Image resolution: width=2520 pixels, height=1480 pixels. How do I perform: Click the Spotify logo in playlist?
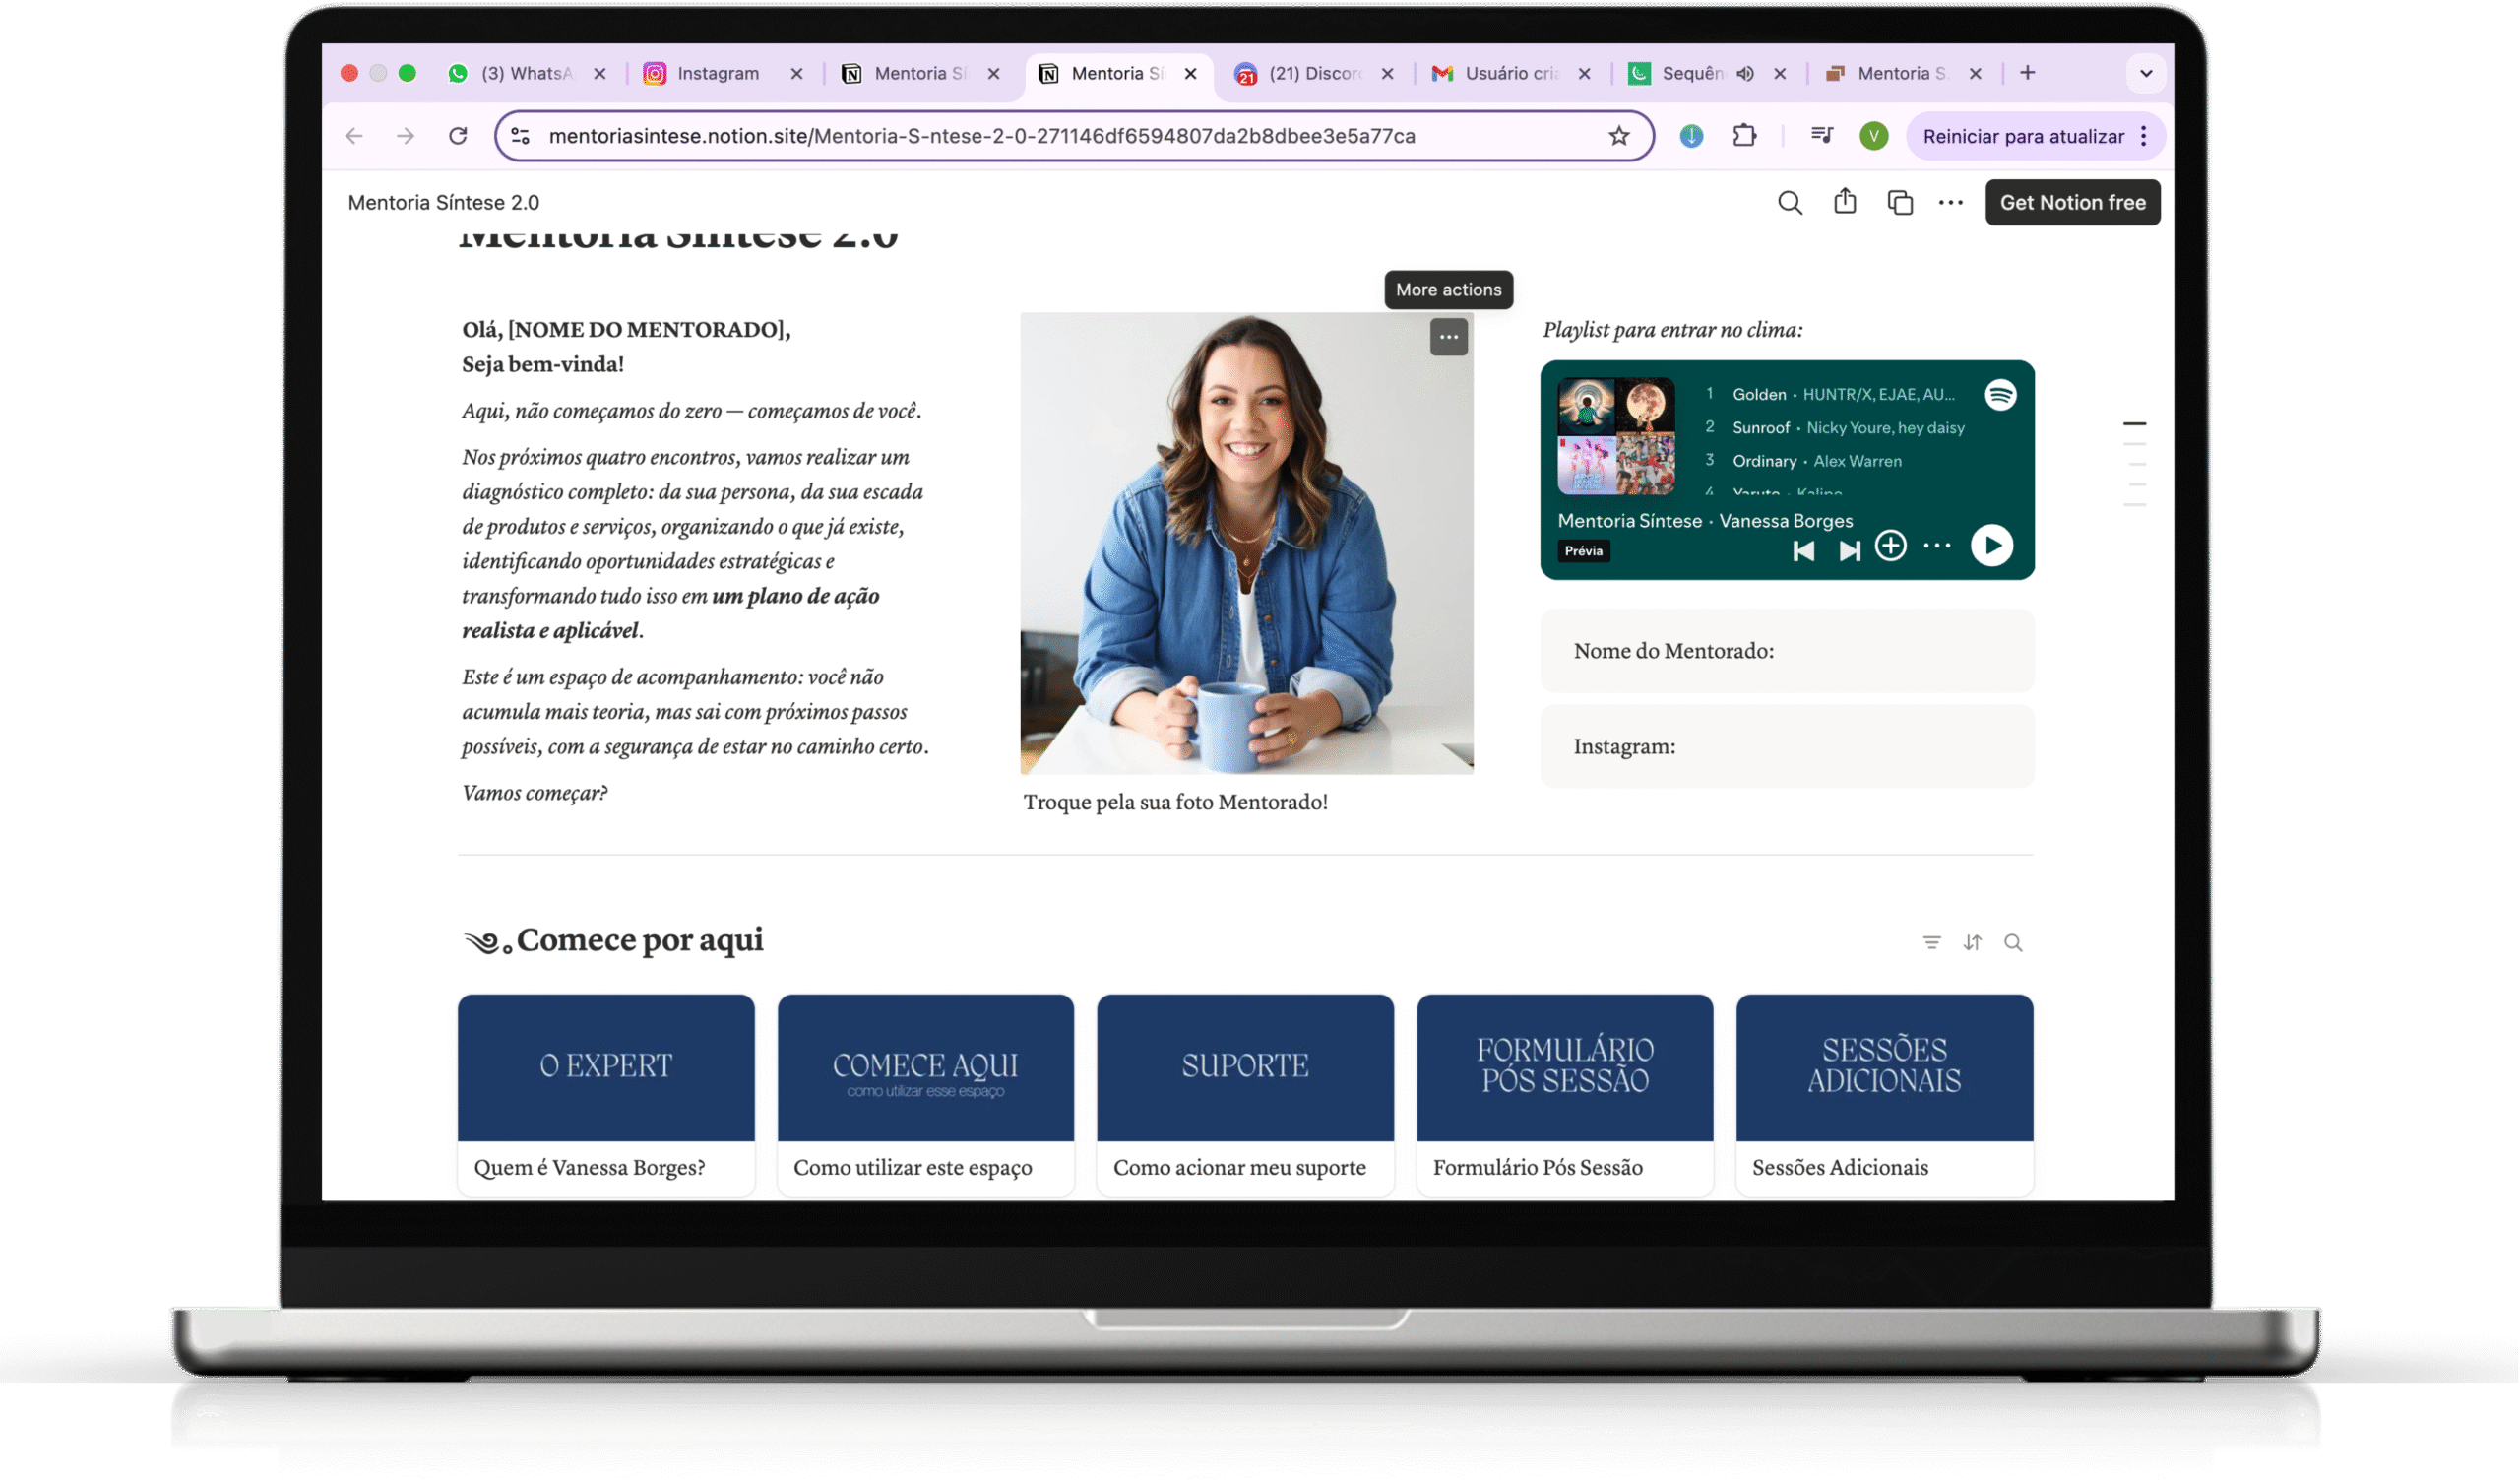pos(2000,395)
